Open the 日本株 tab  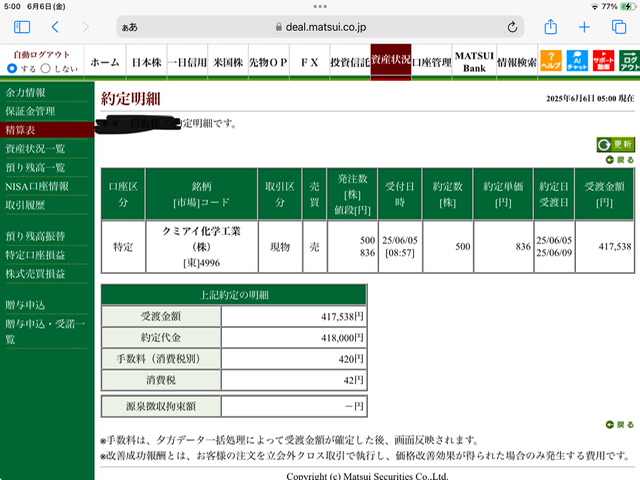pos(147,62)
